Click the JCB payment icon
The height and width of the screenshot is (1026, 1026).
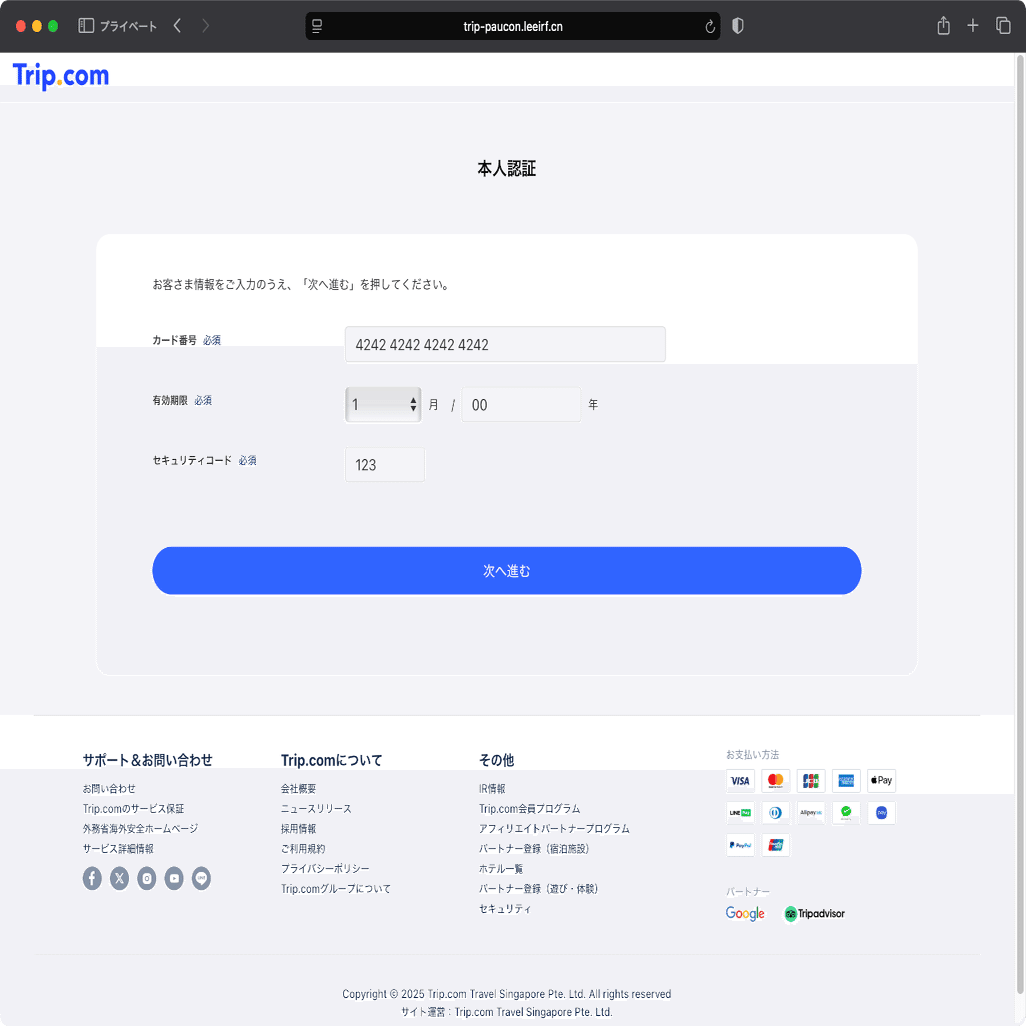click(x=811, y=781)
